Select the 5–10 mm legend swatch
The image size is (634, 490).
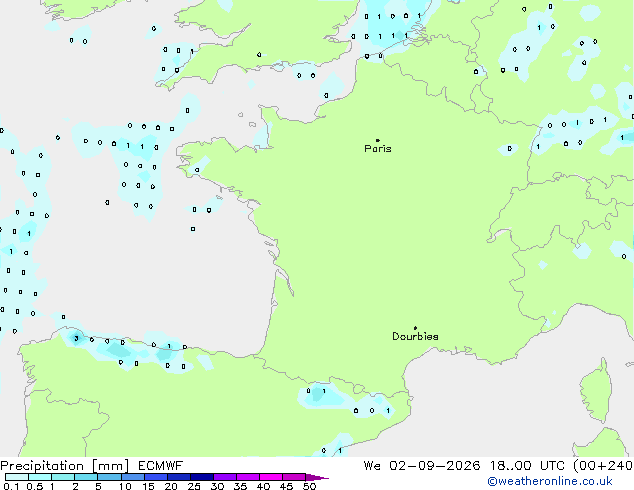(x=109, y=477)
